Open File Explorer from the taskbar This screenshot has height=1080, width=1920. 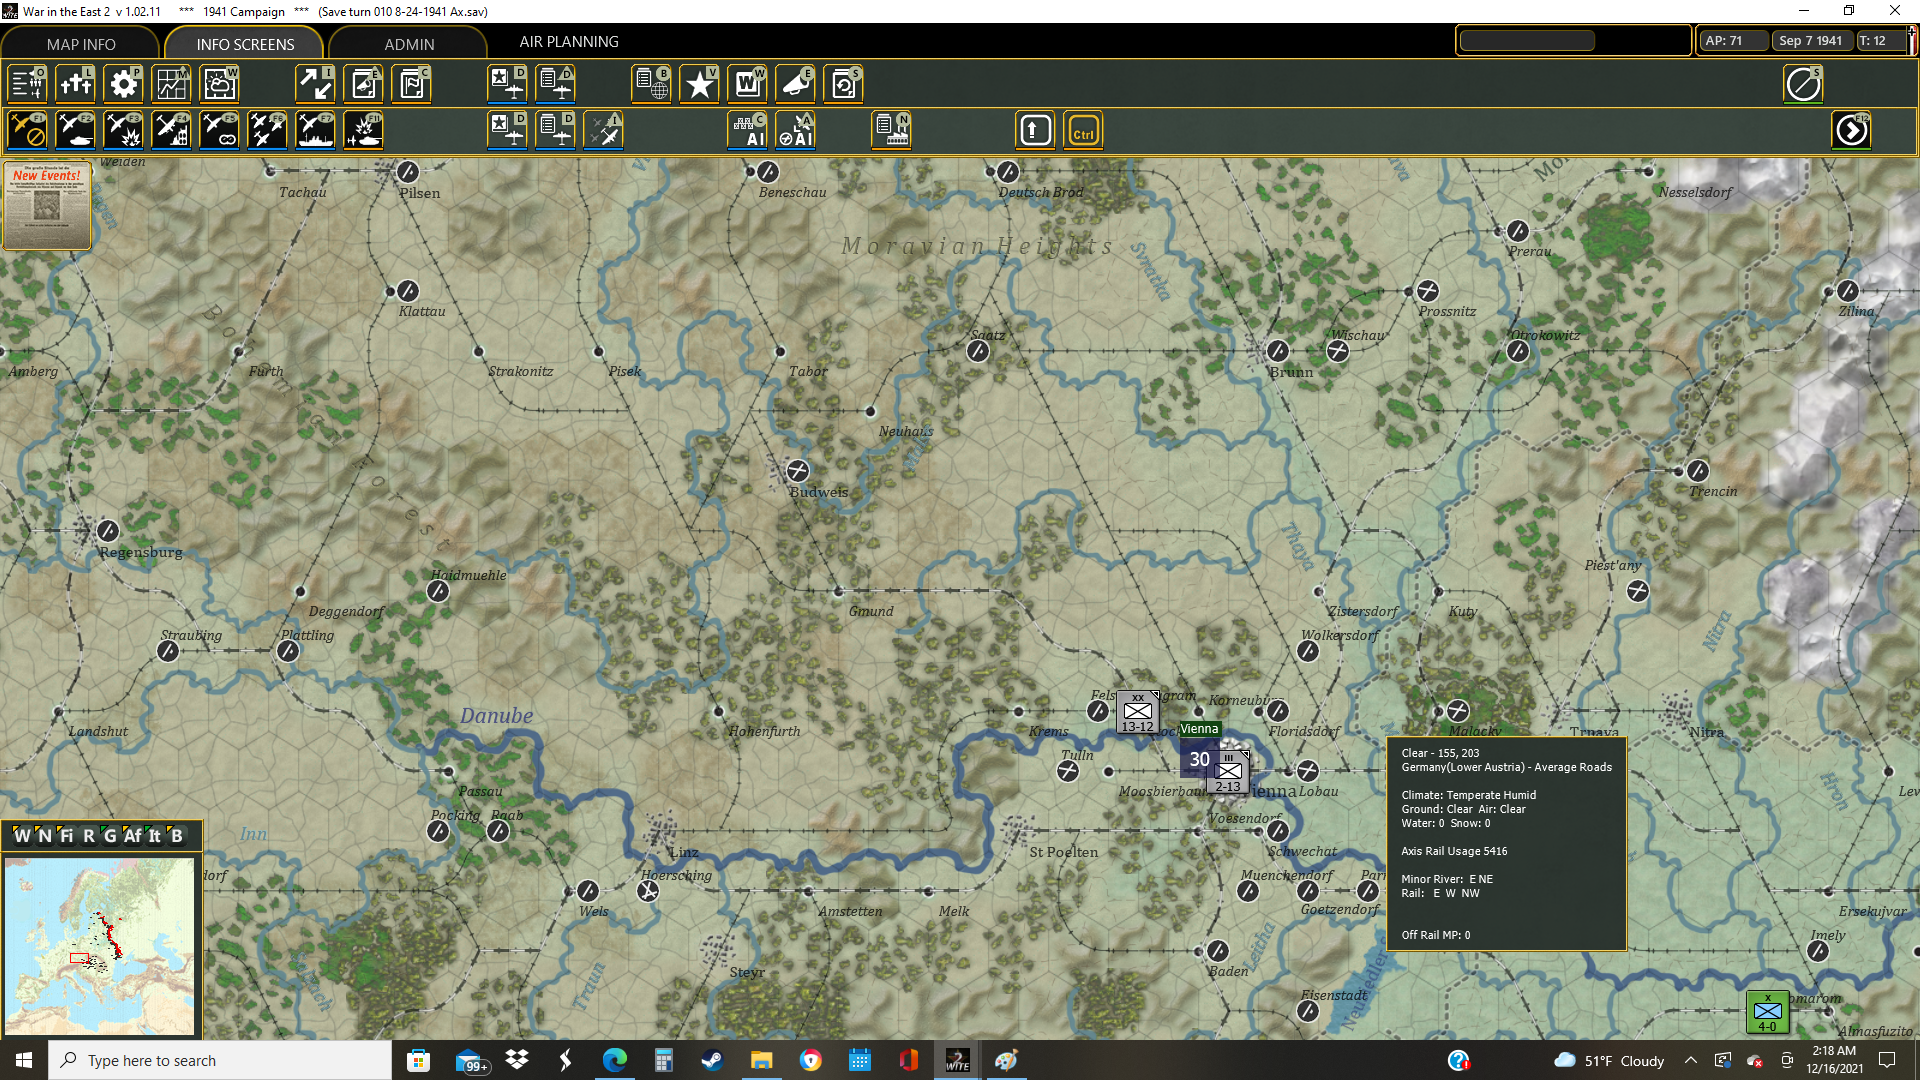tap(762, 1060)
